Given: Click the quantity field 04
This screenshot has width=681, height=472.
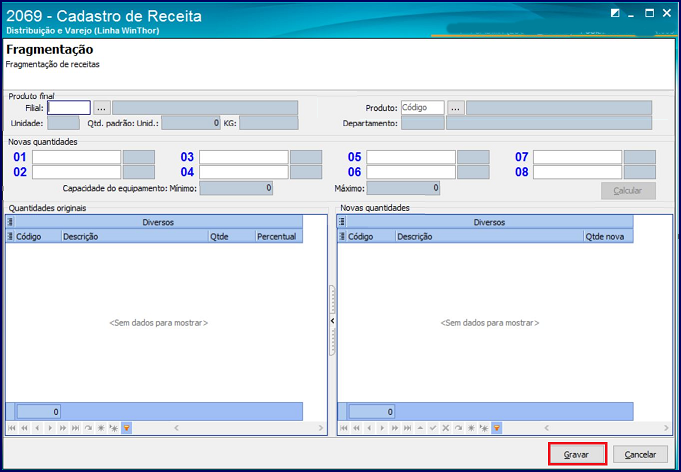Looking at the screenshot, I should click(x=244, y=172).
